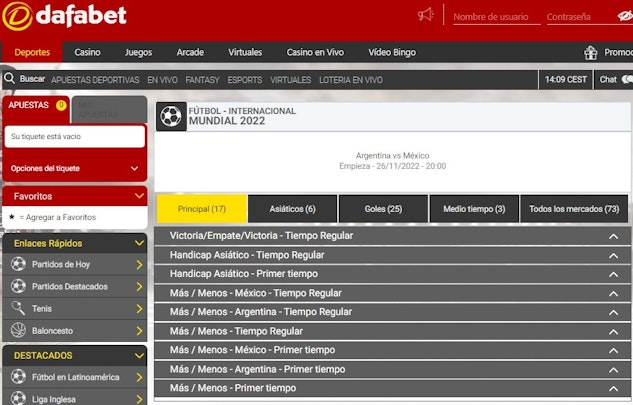633x405 pixels.
Task: Click the 14:09 CEST clock
Action: 566,80
